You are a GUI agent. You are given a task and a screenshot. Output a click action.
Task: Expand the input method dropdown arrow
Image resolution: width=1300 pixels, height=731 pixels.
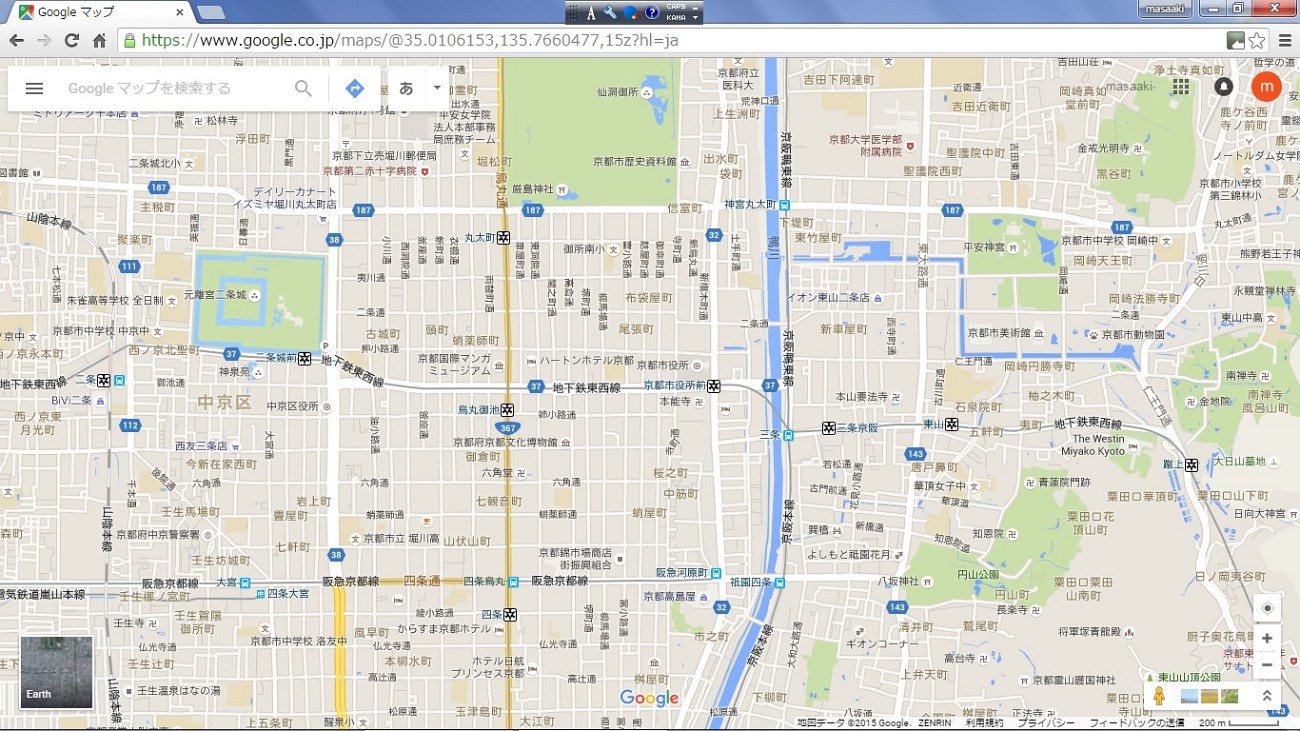coord(437,88)
